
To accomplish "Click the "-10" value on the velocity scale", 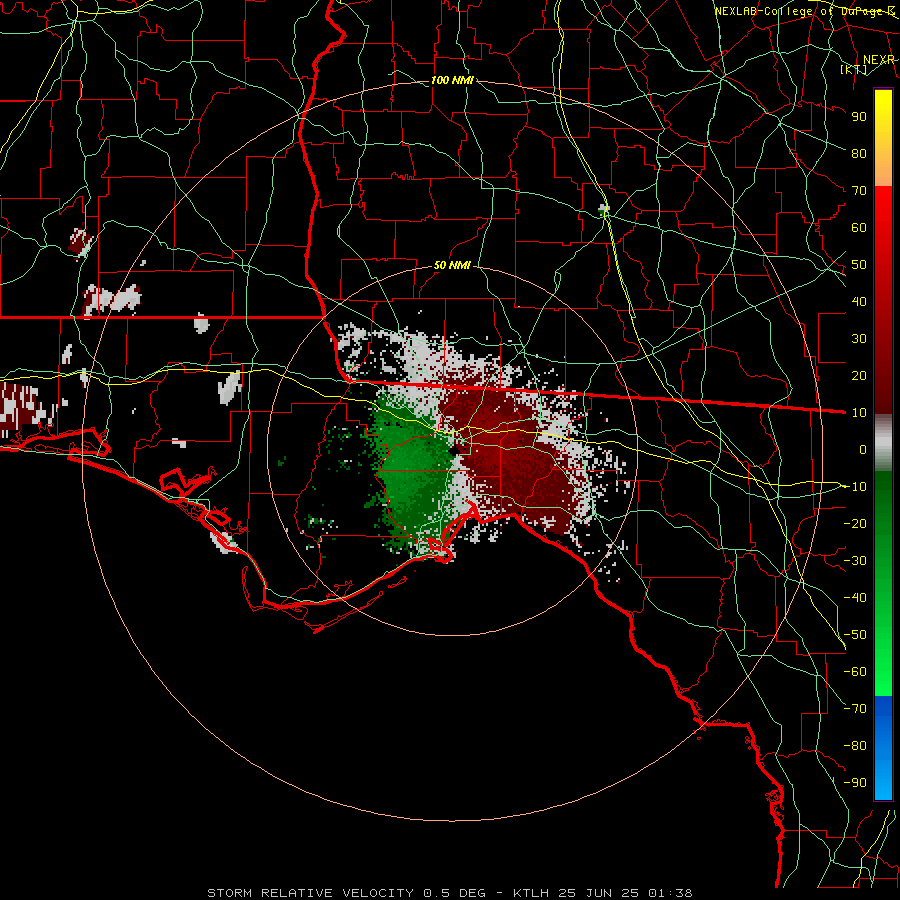I will pyautogui.click(x=855, y=487).
